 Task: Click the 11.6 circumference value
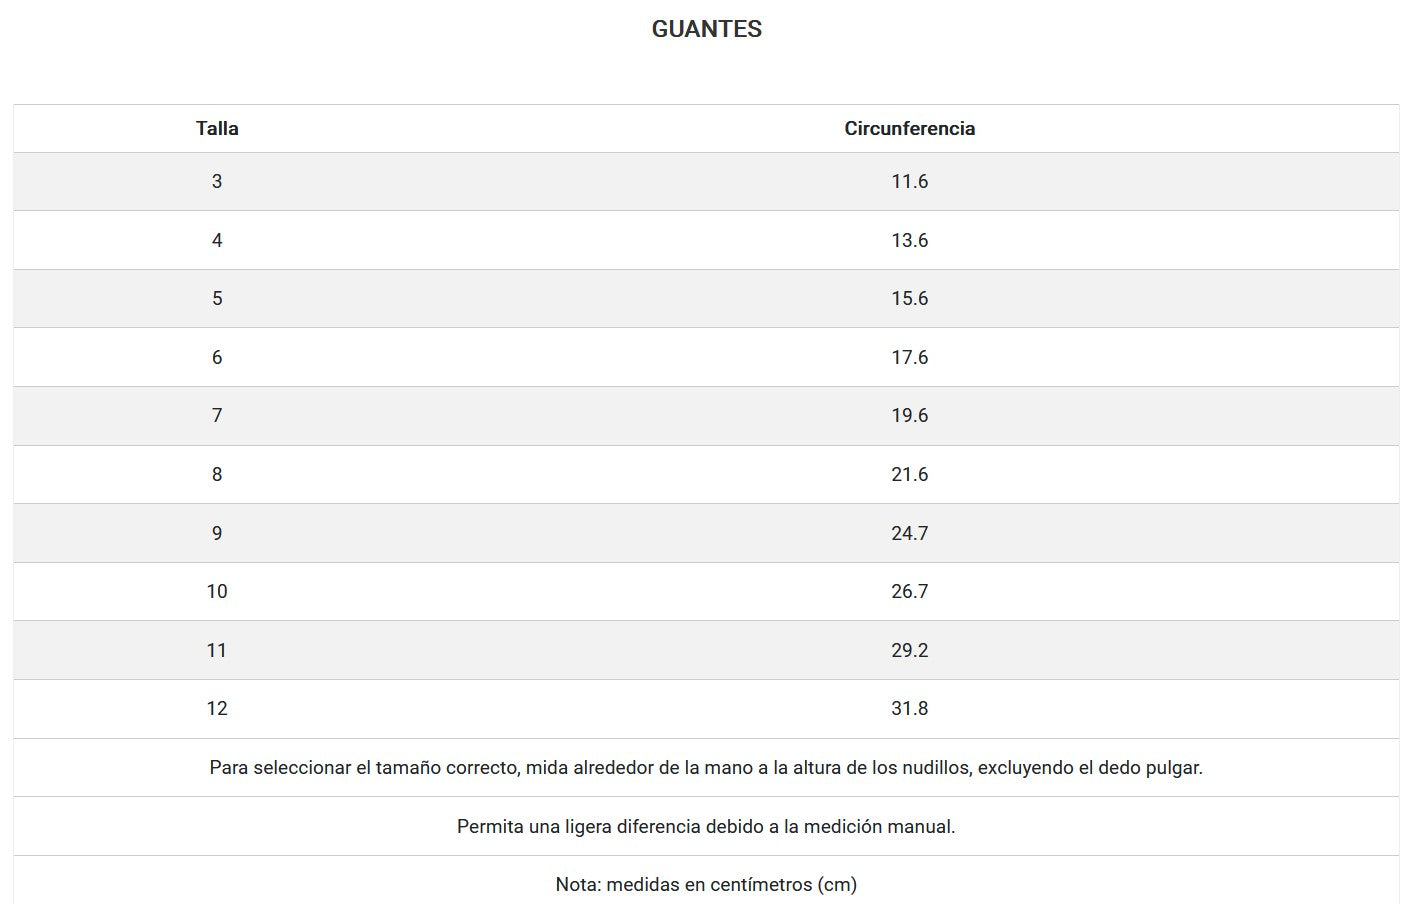coord(909,181)
